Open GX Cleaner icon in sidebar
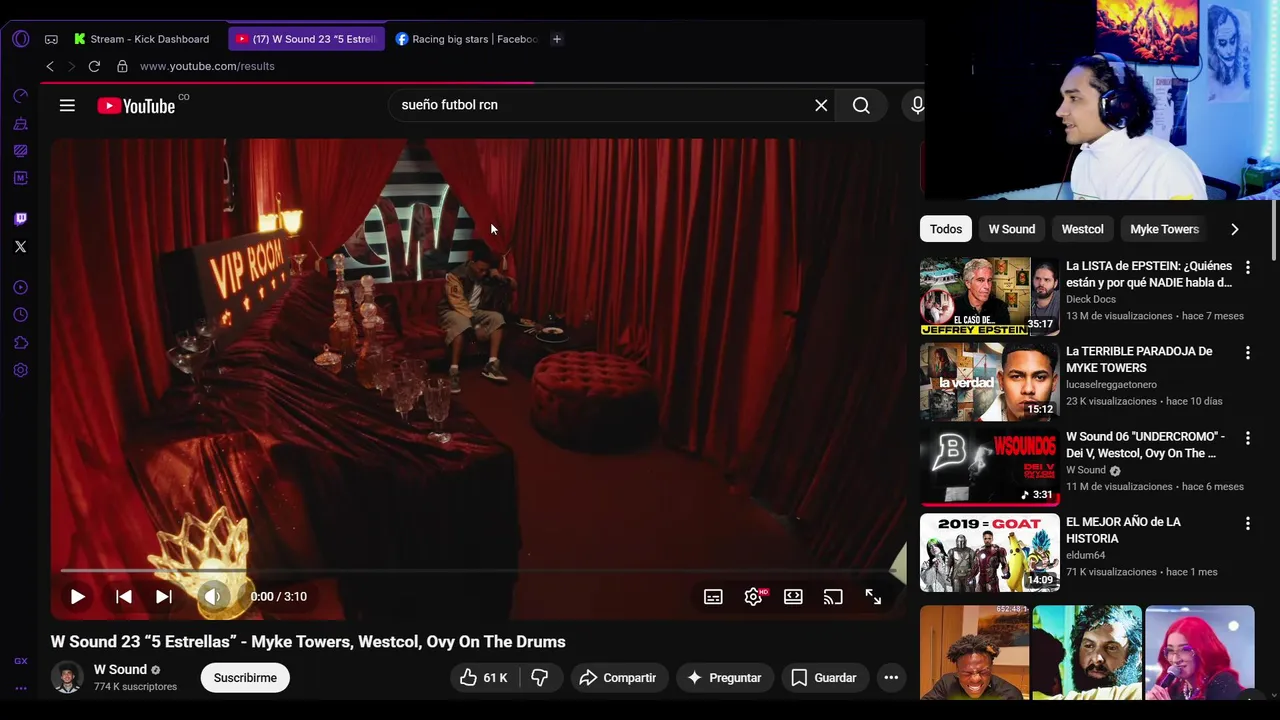This screenshot has height=720, width=1280. [x=21, y=124]
